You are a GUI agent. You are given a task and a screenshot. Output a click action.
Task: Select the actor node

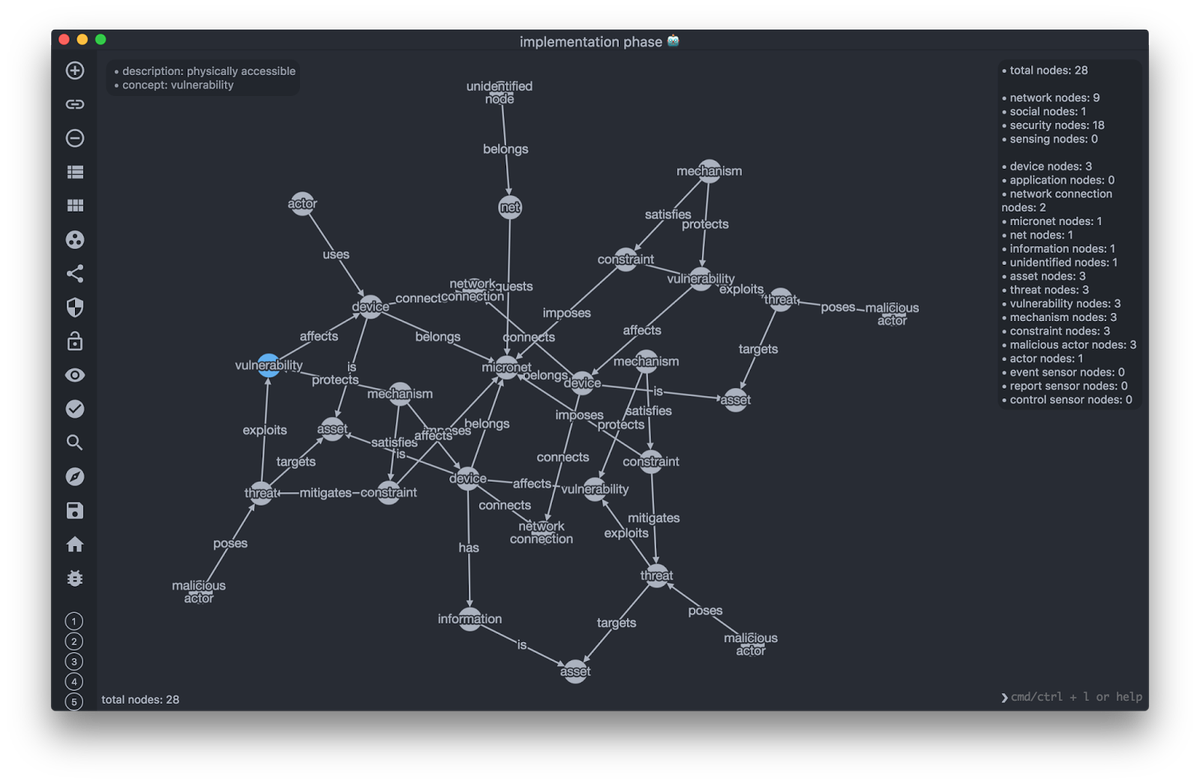coord(302,204)
